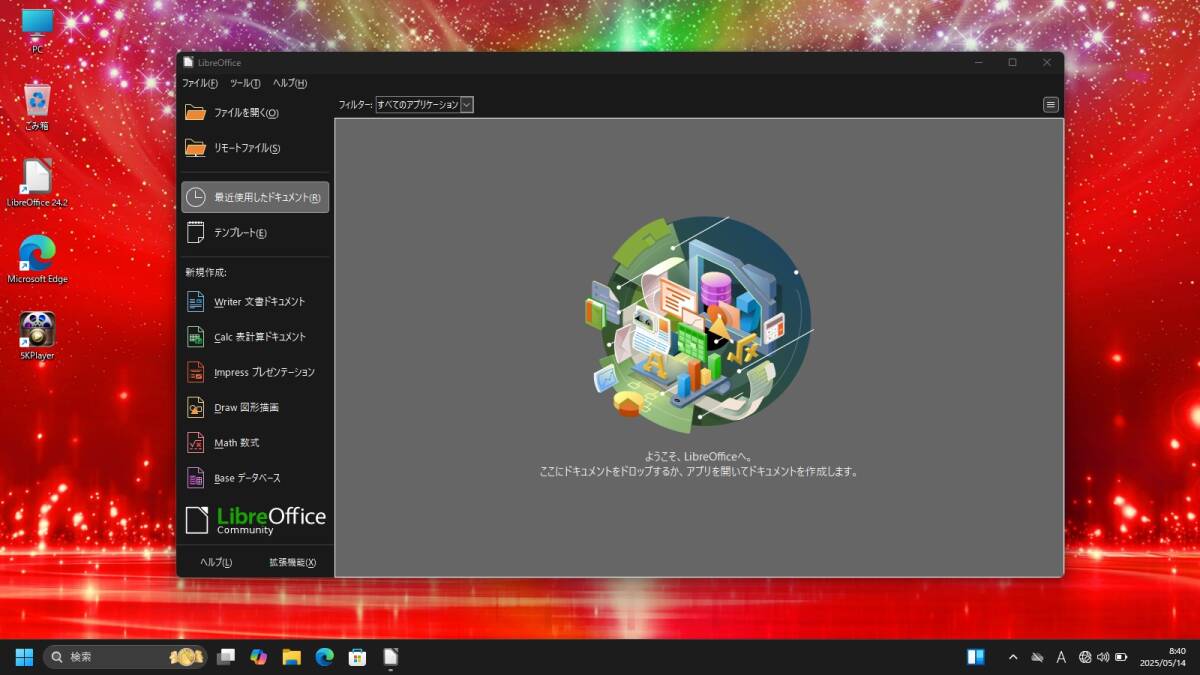Viewport: 1200px width, 675px height.
Task: Open File Explorer from the taskbar
Action: [x=291, y=657]
